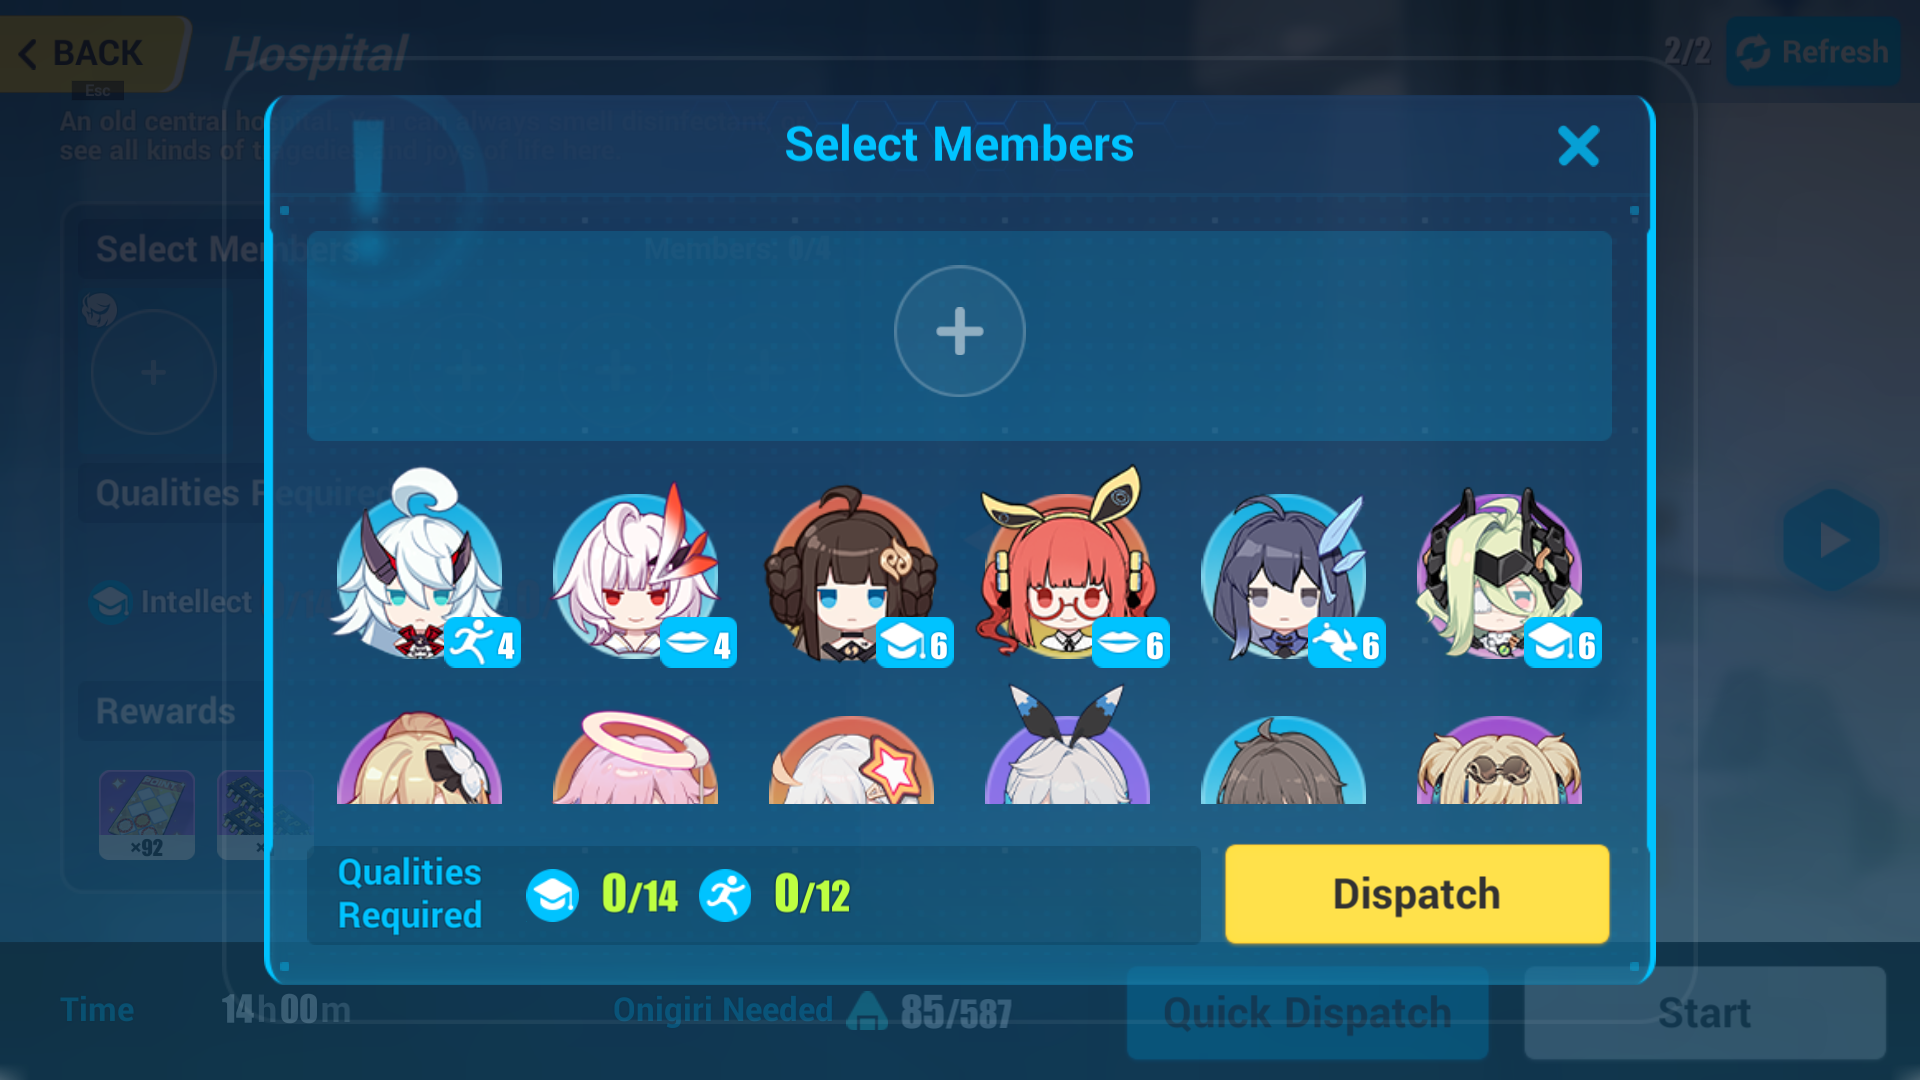
Task: Select blonde twin-tail goggles character
Action: [x=1500, y=760]
